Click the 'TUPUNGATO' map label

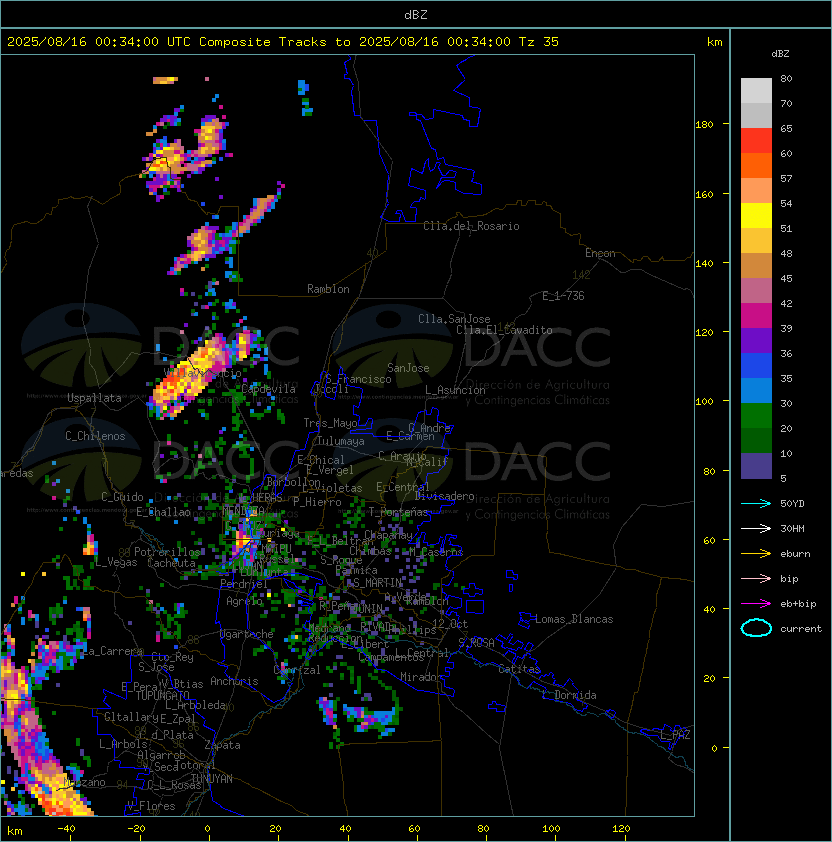162,696
